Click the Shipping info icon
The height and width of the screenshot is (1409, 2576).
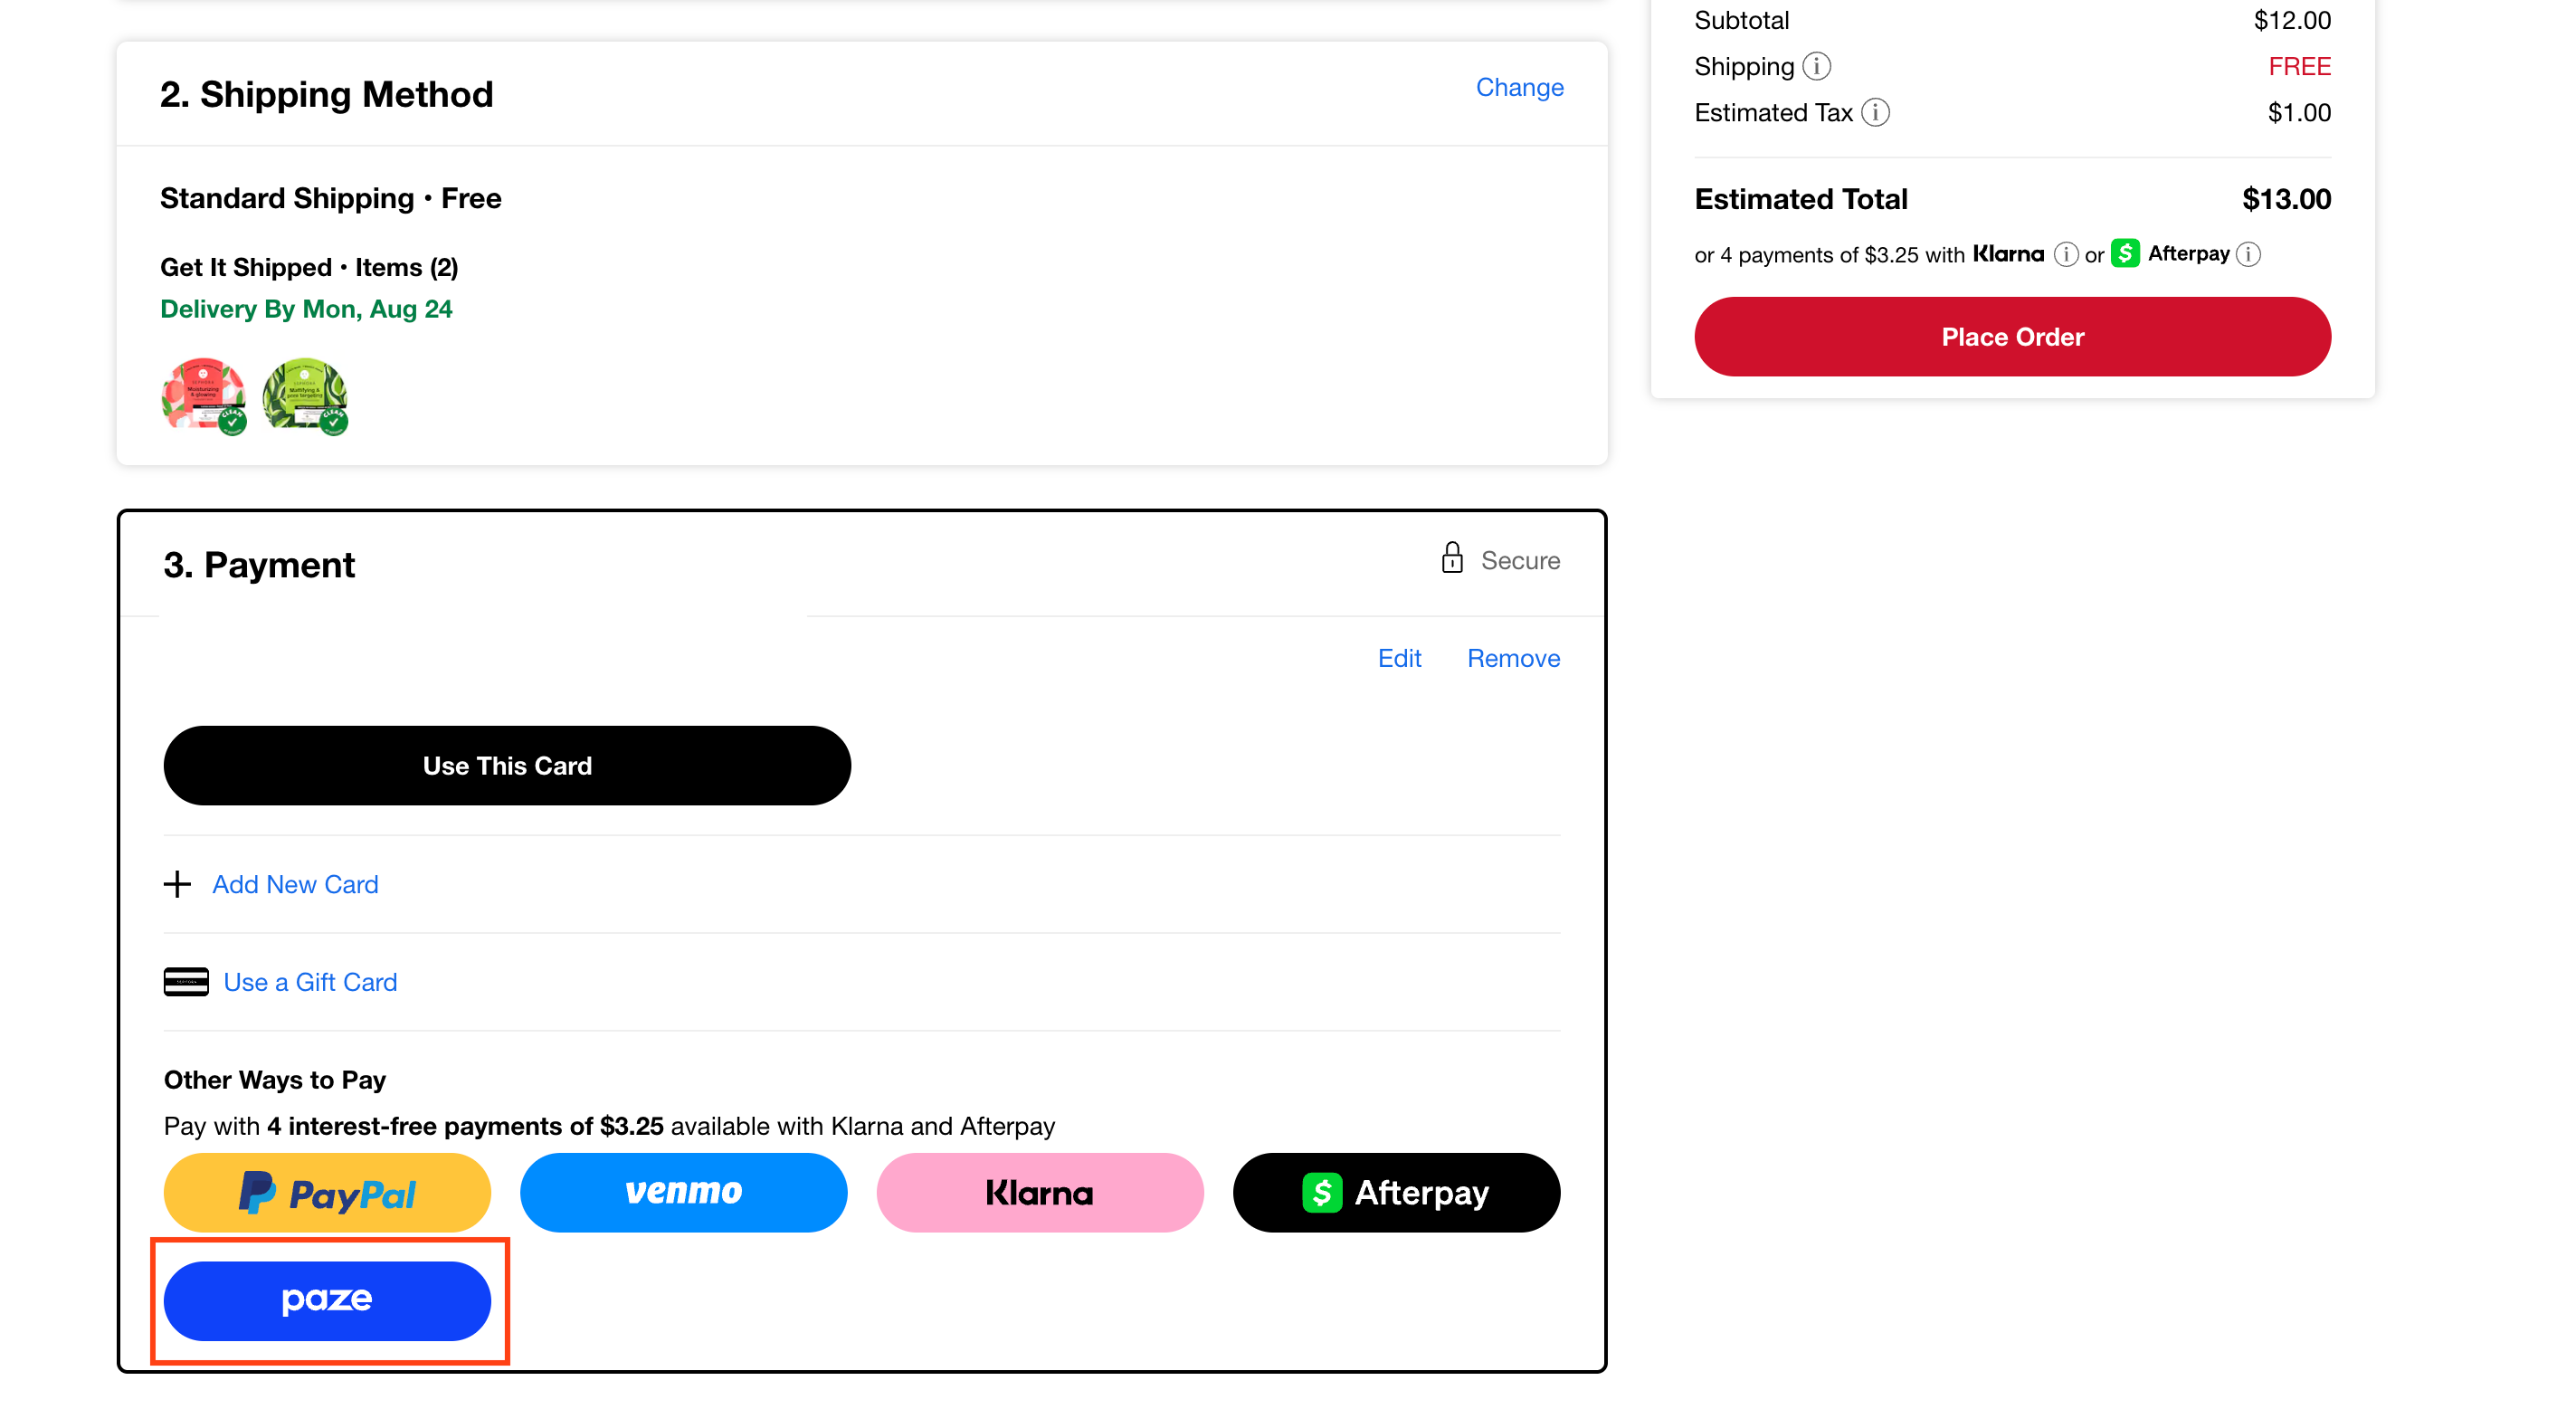click(1816, 66)
